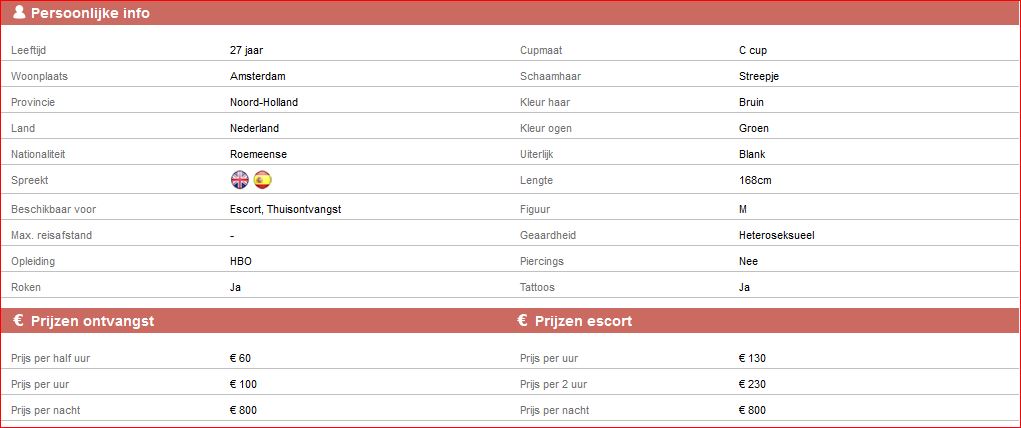Select the Persoonlijke info header title
The width and height of the screenshot is (1021, 428).
(x=90, y=13)
